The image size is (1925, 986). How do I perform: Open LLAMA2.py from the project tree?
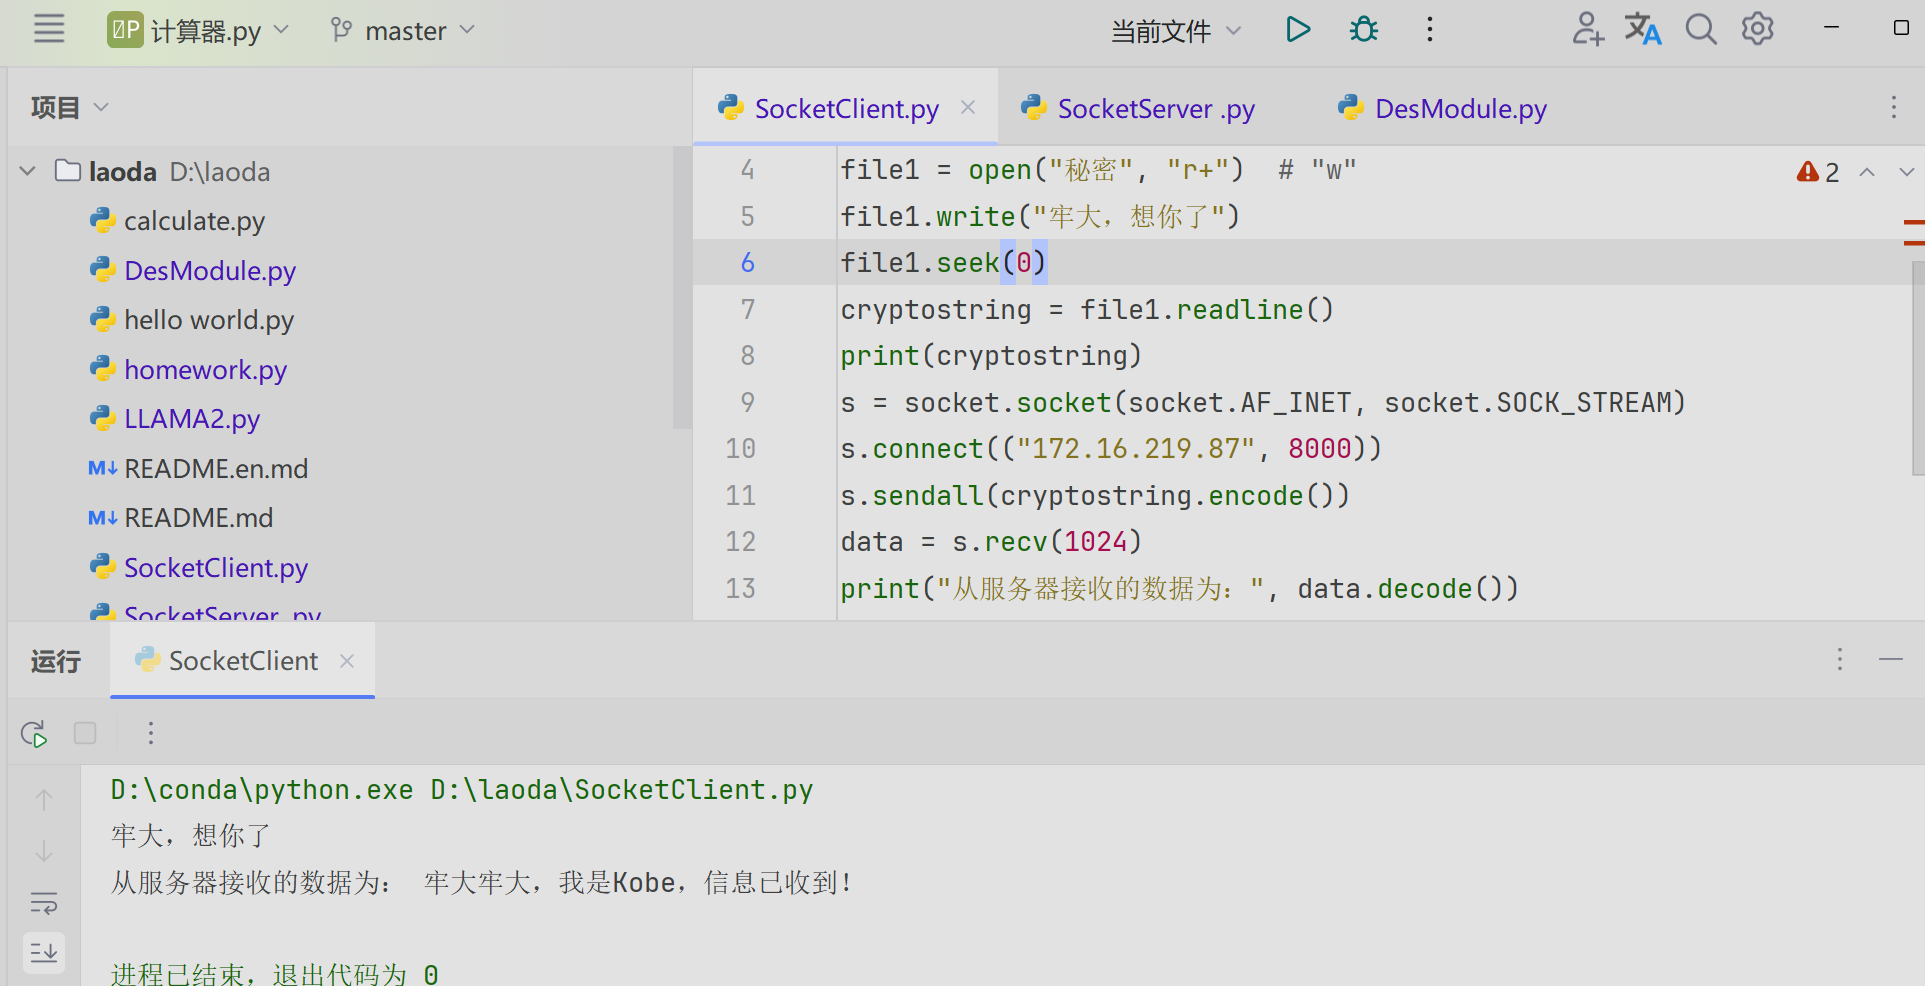(x=192, y=419)
